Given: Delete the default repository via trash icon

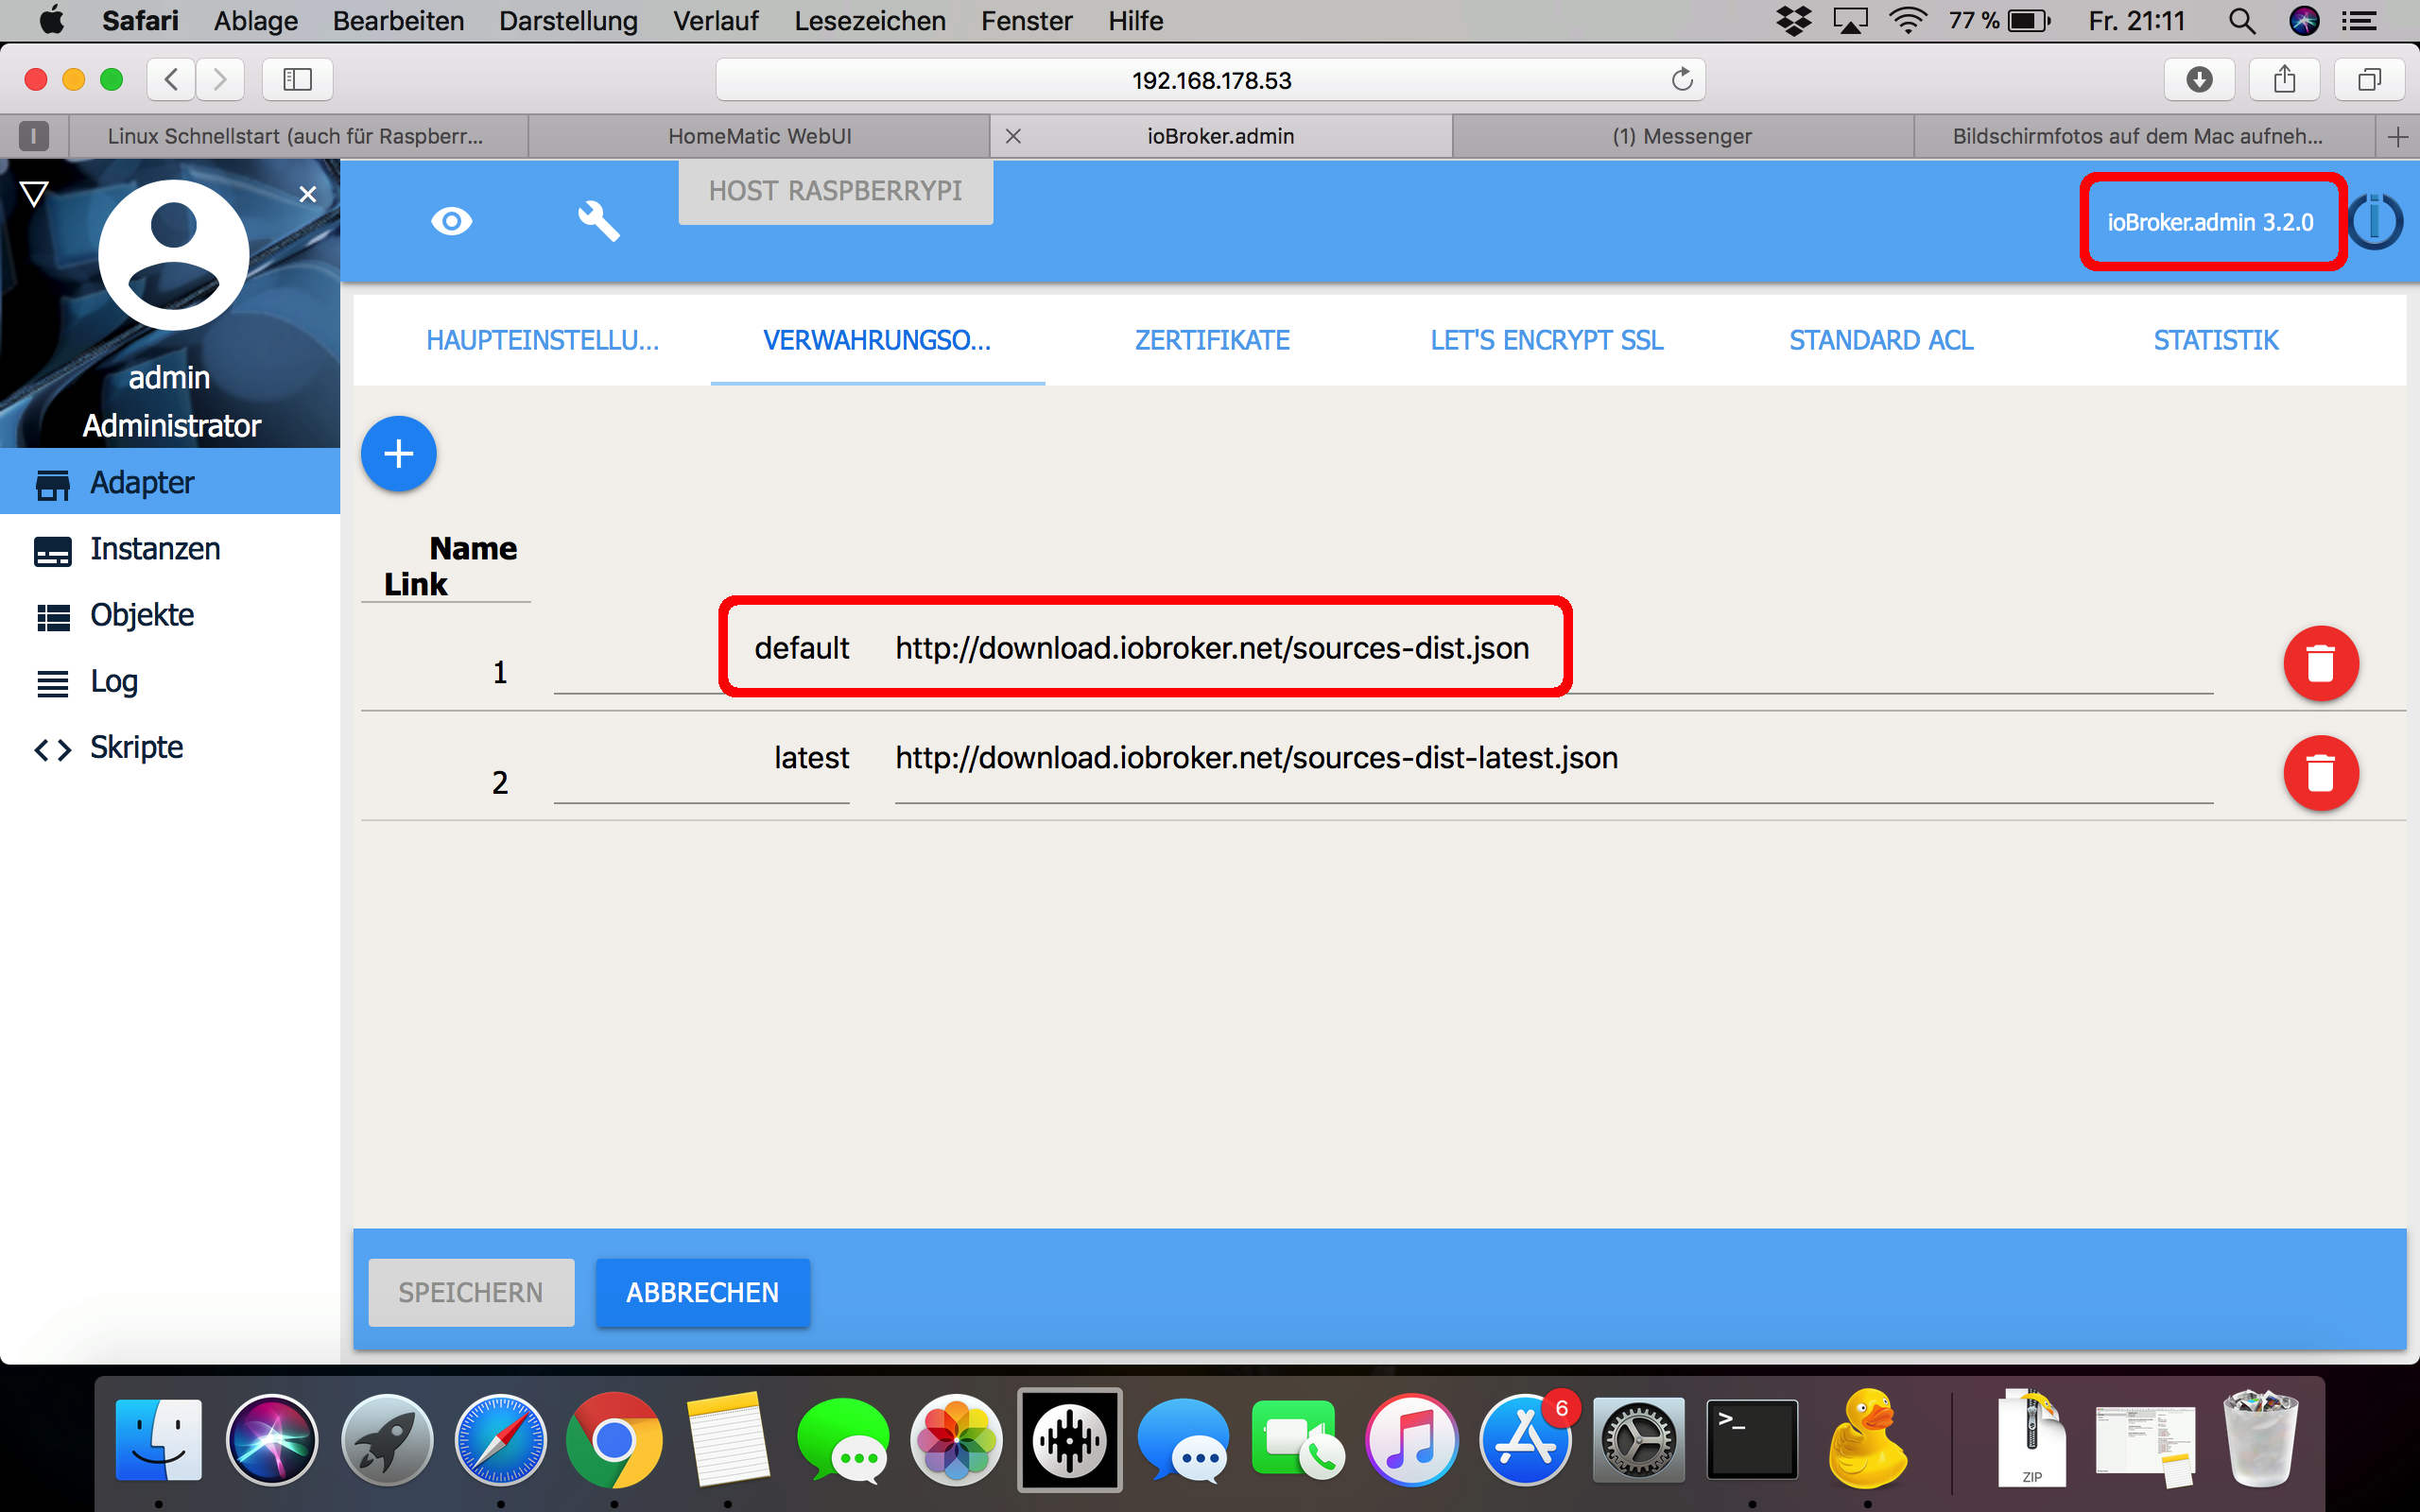Looking at the screenshot, I should tap(2321, 663).
